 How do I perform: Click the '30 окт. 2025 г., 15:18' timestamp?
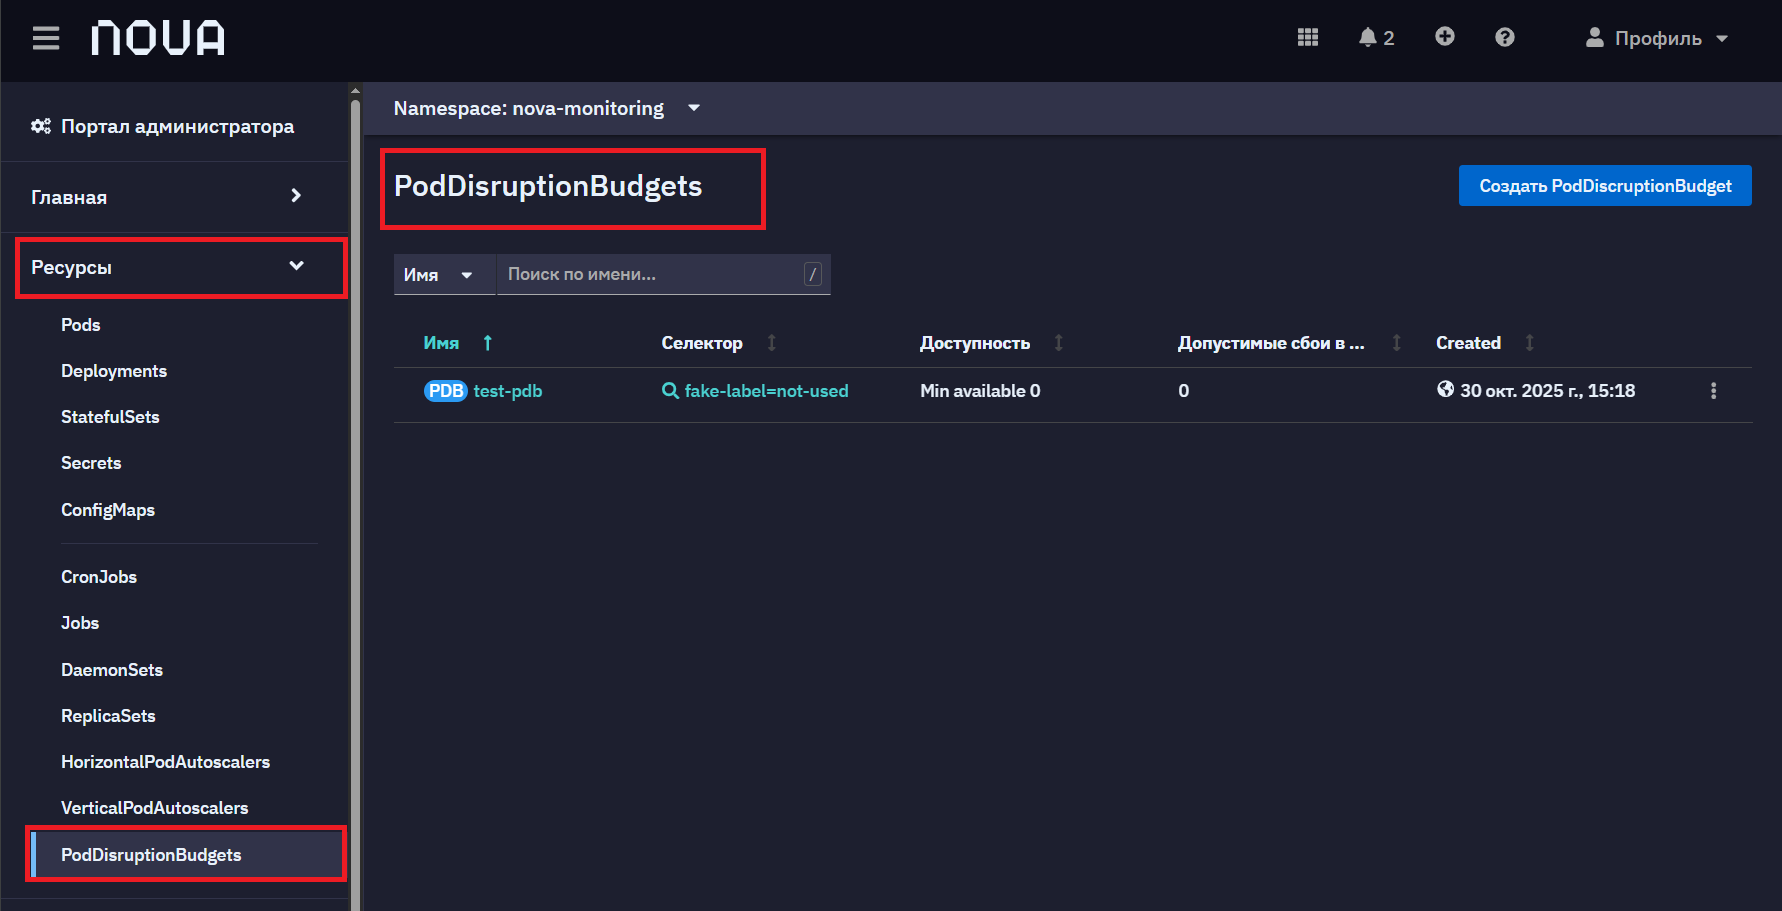[1548, 391]
